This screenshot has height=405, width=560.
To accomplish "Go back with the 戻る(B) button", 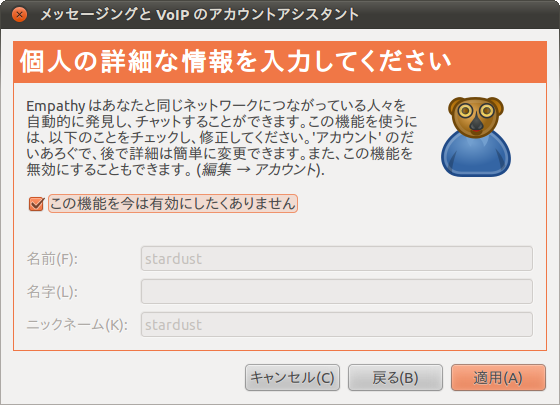I will [395, 378].
